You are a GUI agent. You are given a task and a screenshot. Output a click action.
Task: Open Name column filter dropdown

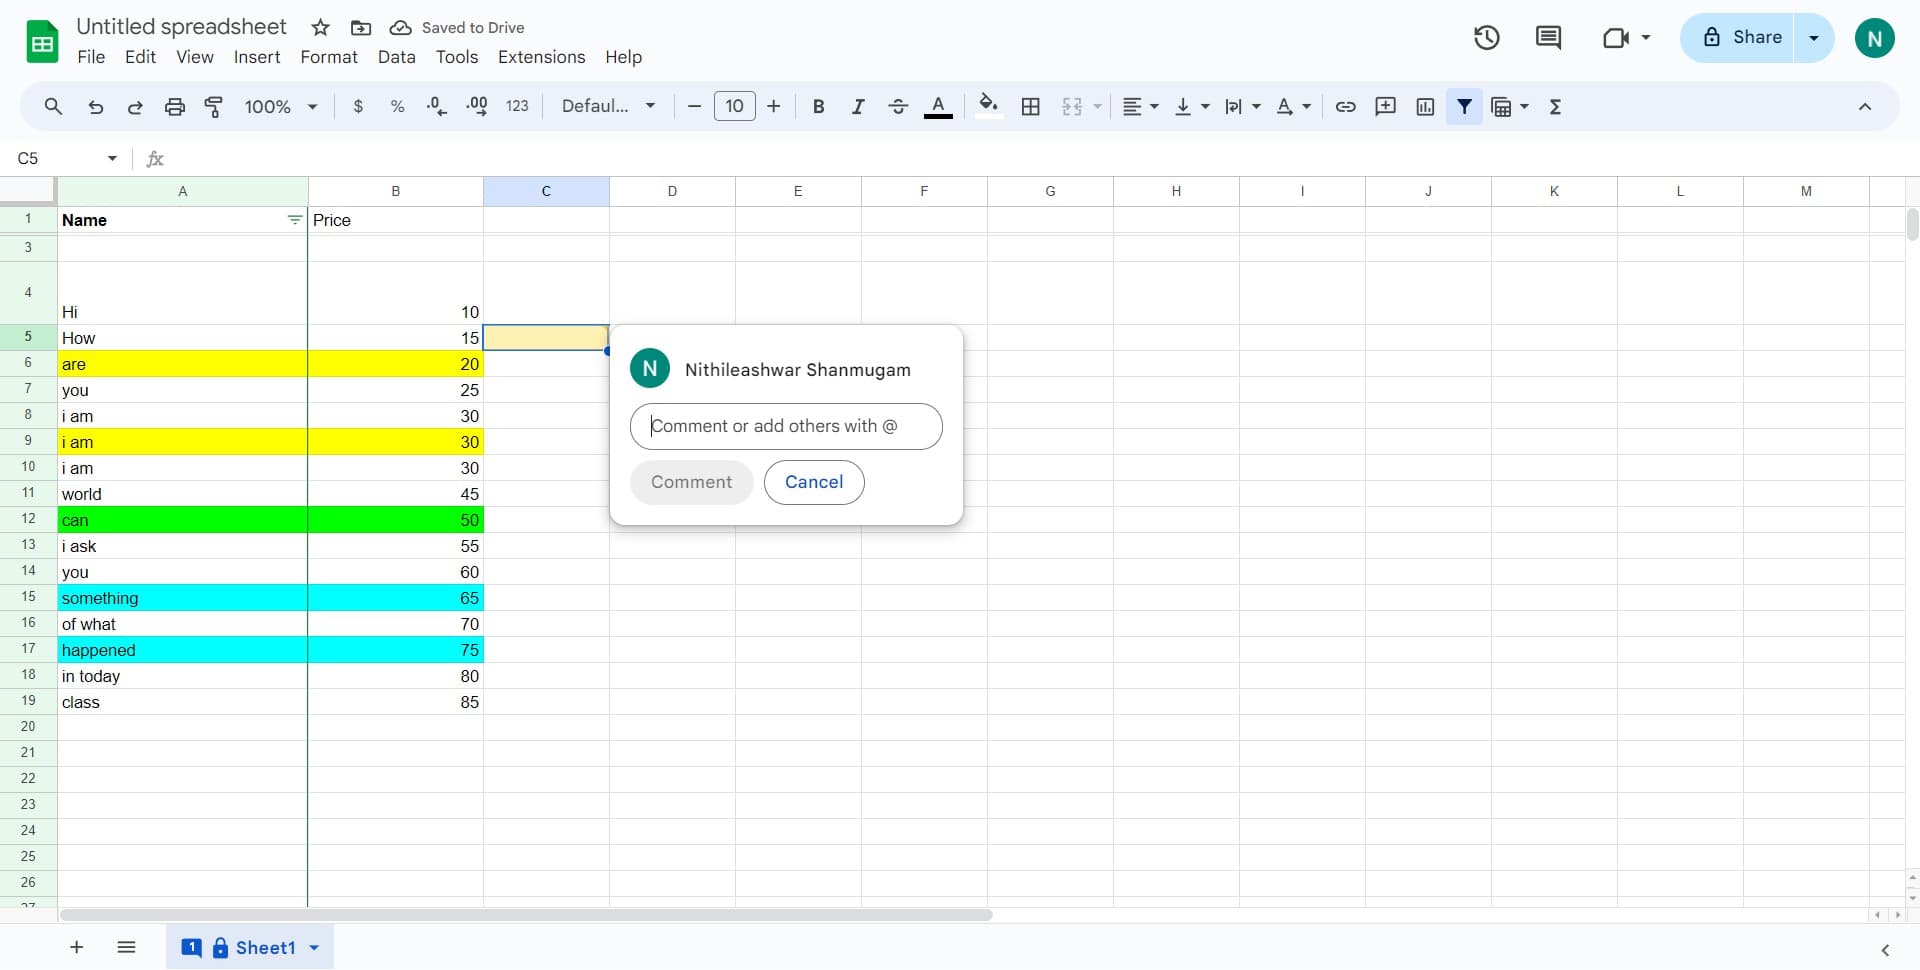click(x=294, y=220)
